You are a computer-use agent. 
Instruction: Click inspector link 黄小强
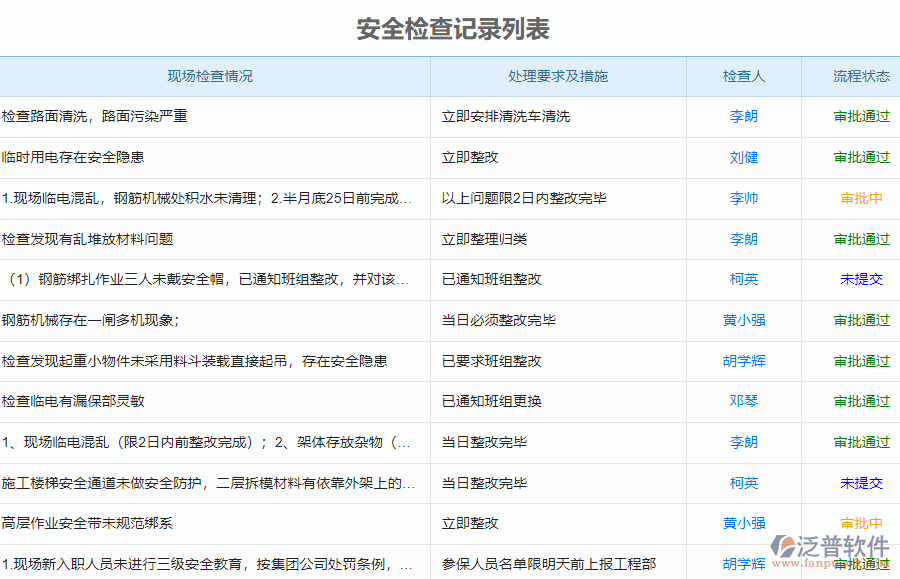pyautogui.click(x=743, y=320)
